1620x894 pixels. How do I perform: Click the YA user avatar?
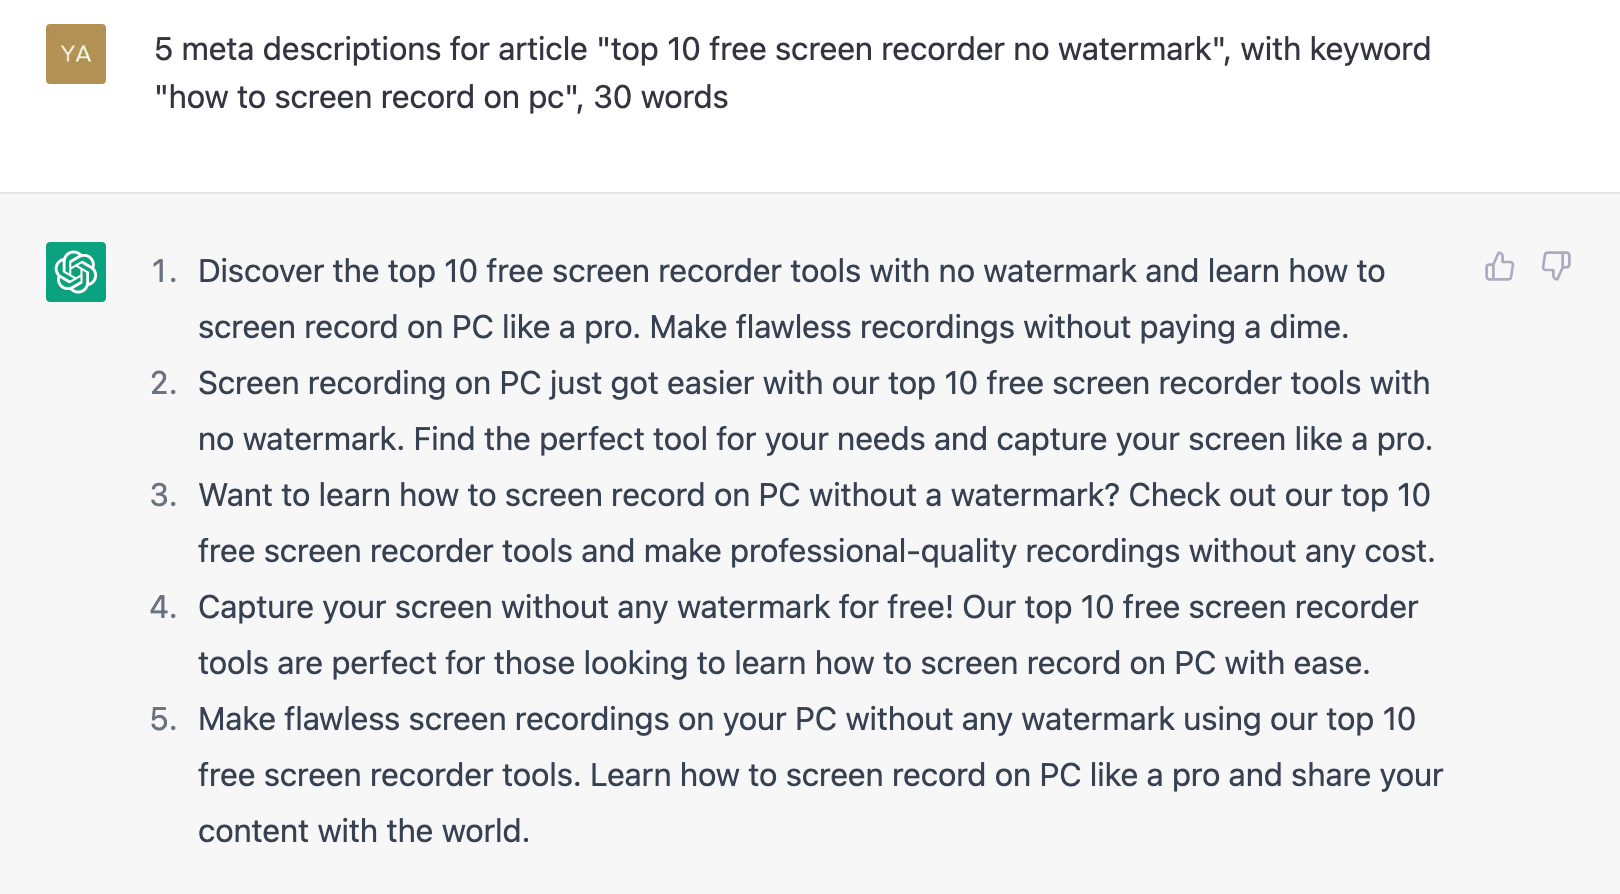(76, 54)
